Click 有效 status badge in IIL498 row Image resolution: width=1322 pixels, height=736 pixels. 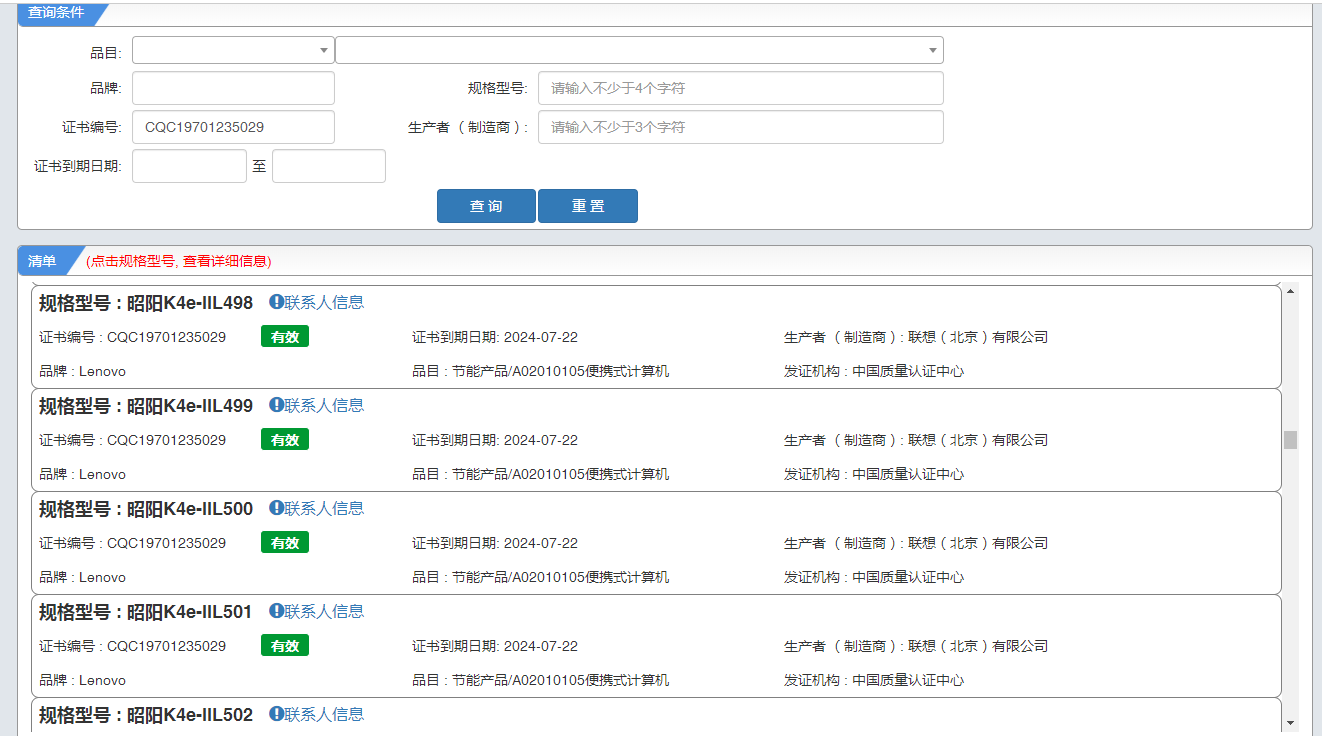[x=285, y=337]
